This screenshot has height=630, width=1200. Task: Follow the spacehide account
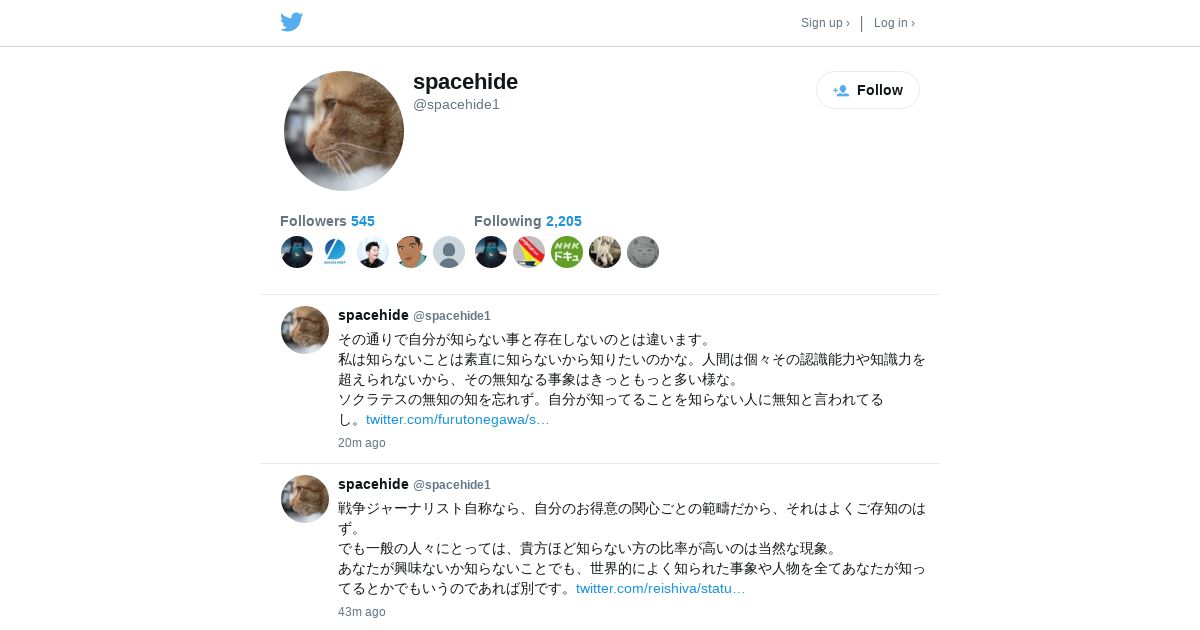(868, 90)
